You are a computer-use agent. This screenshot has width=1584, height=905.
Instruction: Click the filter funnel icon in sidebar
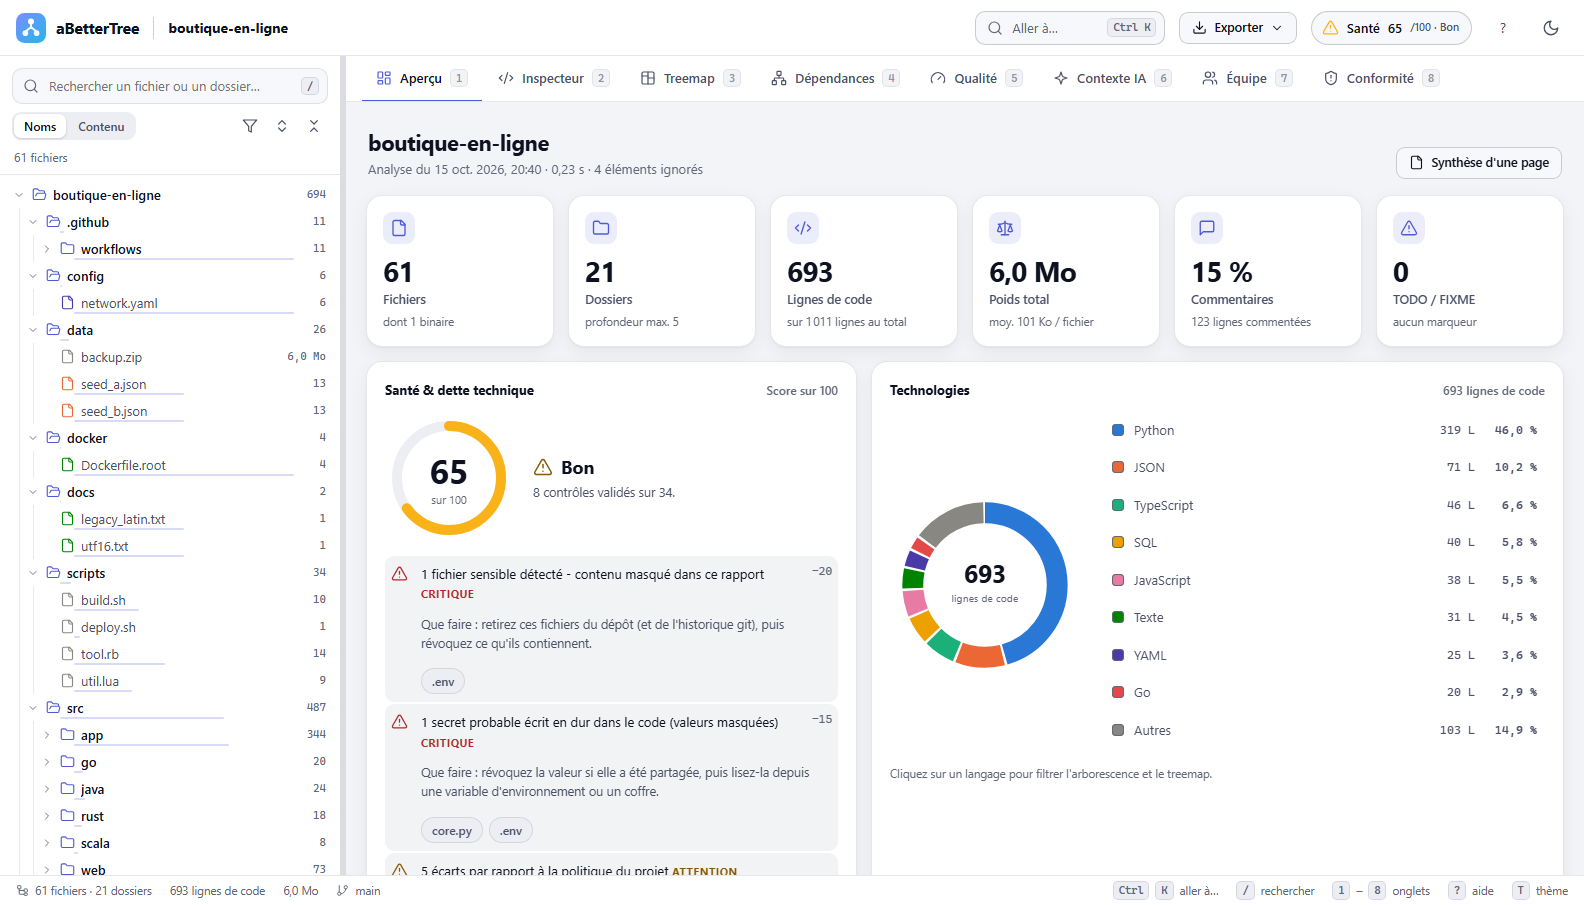[x=250, y=126]
